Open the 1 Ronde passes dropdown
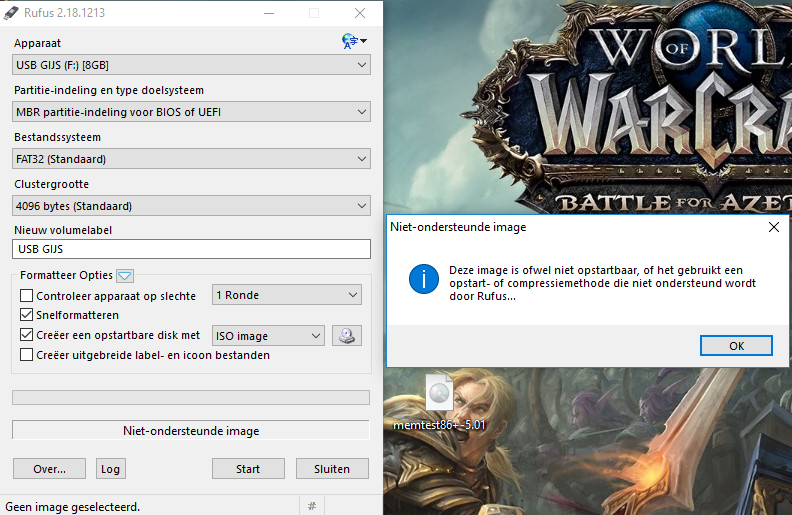 (x=287, y=295)
